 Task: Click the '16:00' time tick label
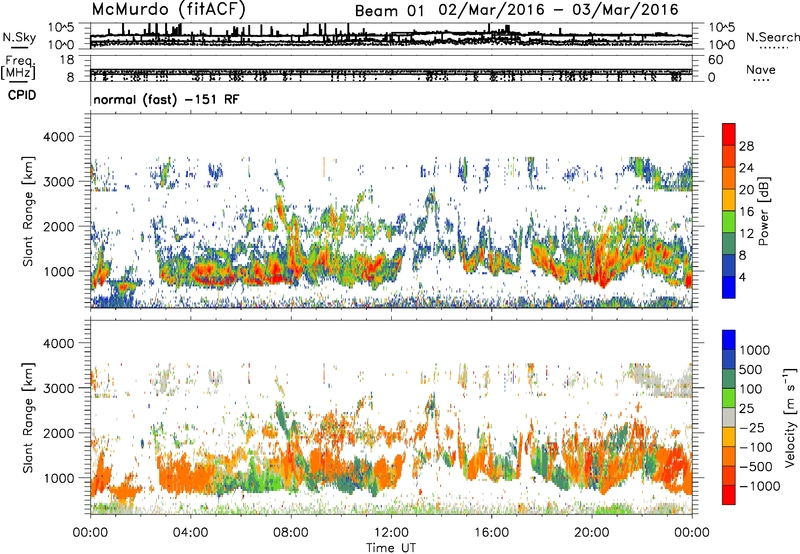coord(491,533)
